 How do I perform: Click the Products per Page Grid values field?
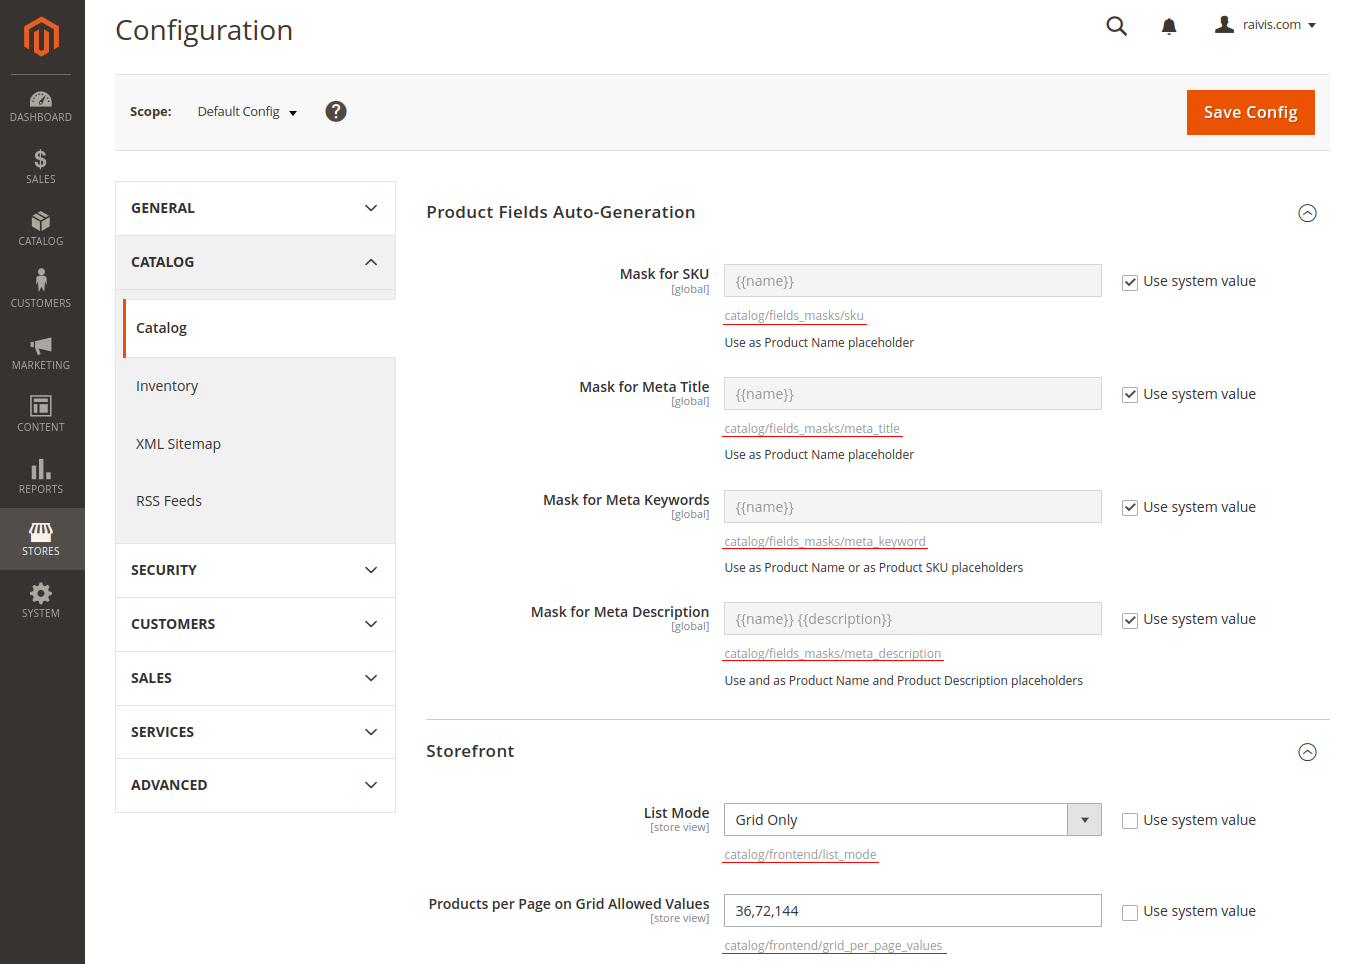(x=912, y=911)
